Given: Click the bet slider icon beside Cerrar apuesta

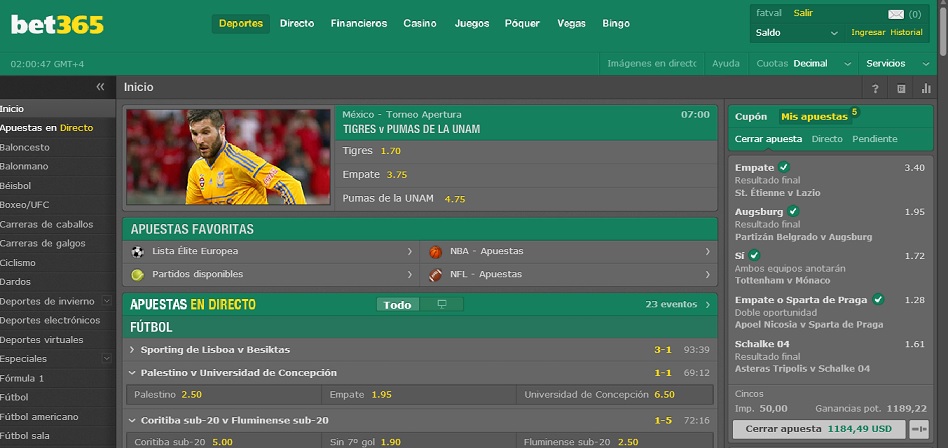Looking at the screenshot, I should click(x=919, y=429).
